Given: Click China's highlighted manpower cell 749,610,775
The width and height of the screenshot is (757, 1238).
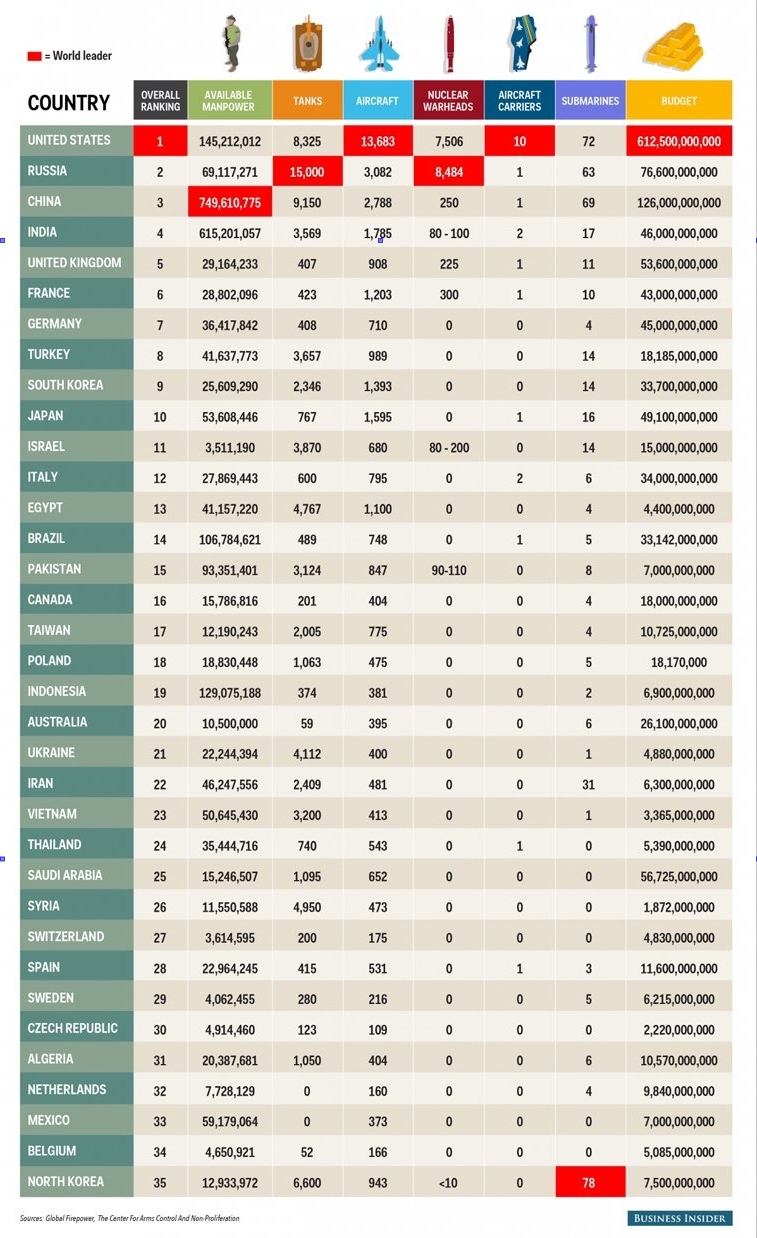Looking at the screenshot, I should click(x=229, y=202).
